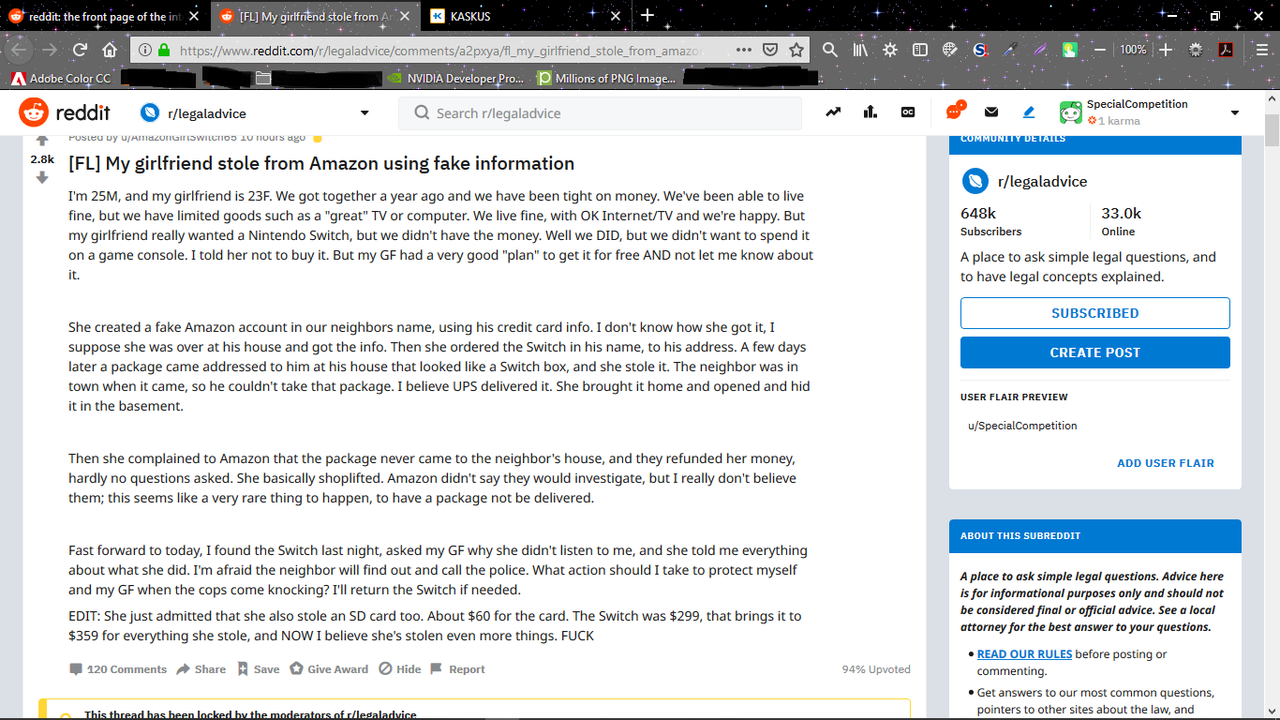Show site information for reddit.com
Screen dimensions: 1280x720
[x=144, y=49]
